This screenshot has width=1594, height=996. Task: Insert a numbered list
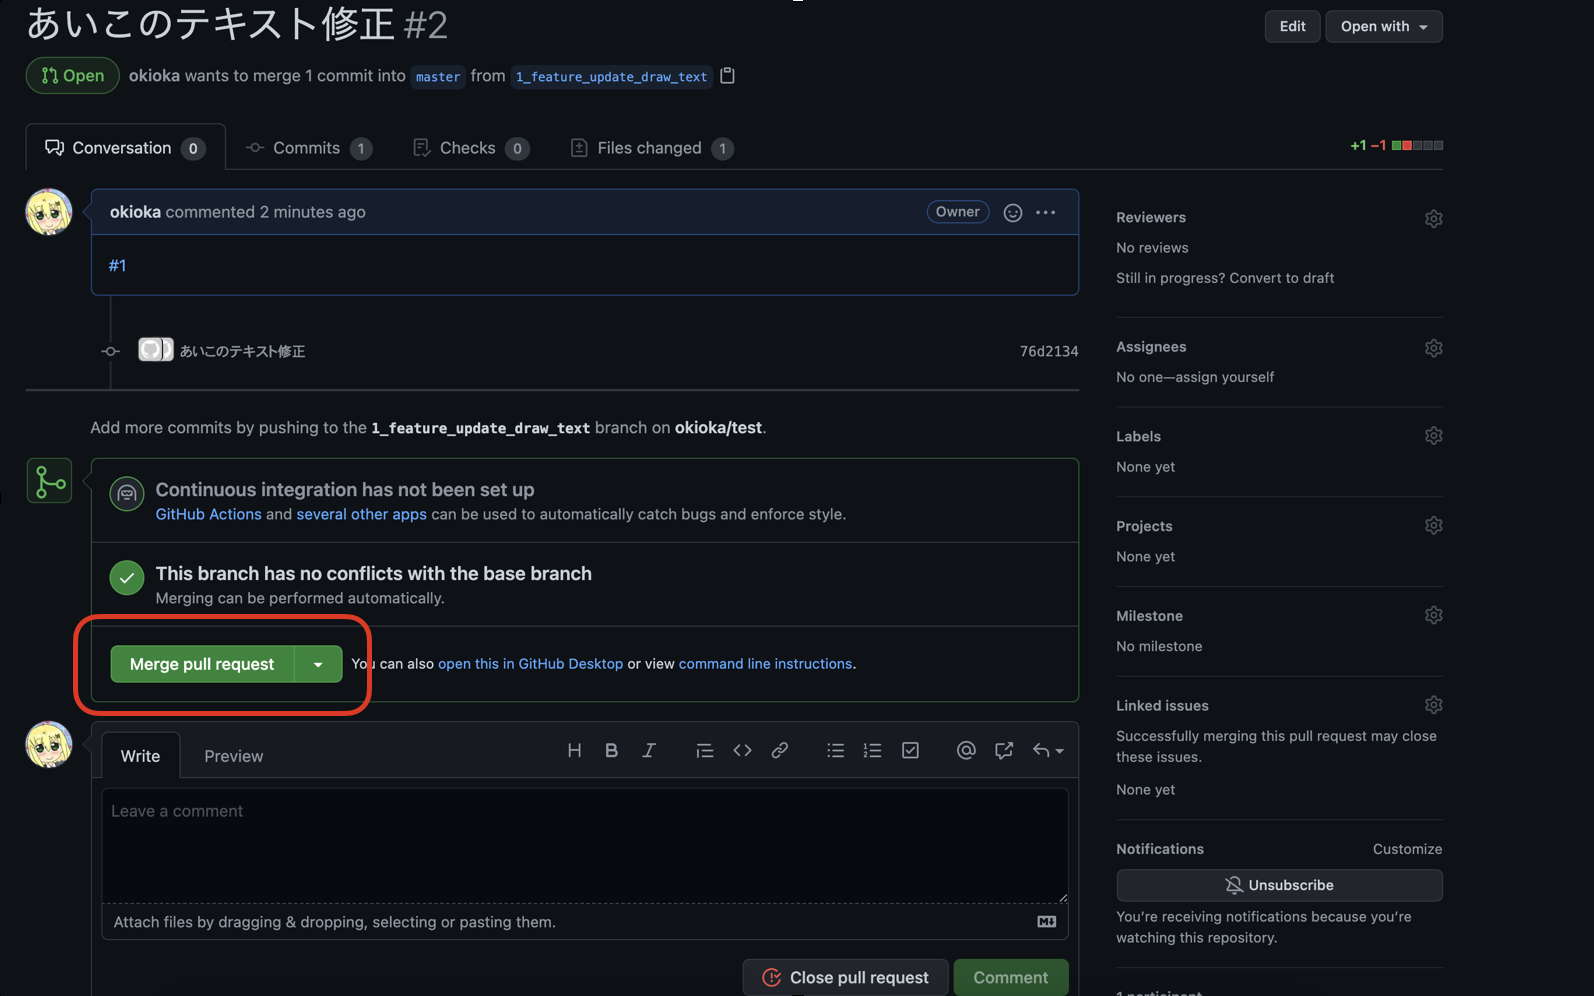pyautogui.click(x=873, y=751)
